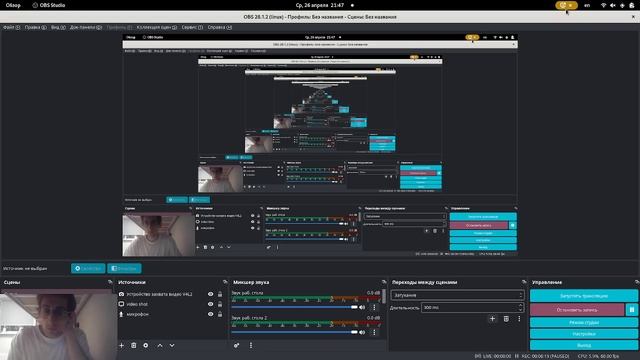Adjust second desktop audio volume slider
This screenshot has width=640, height=360.
tap(294, 332)
